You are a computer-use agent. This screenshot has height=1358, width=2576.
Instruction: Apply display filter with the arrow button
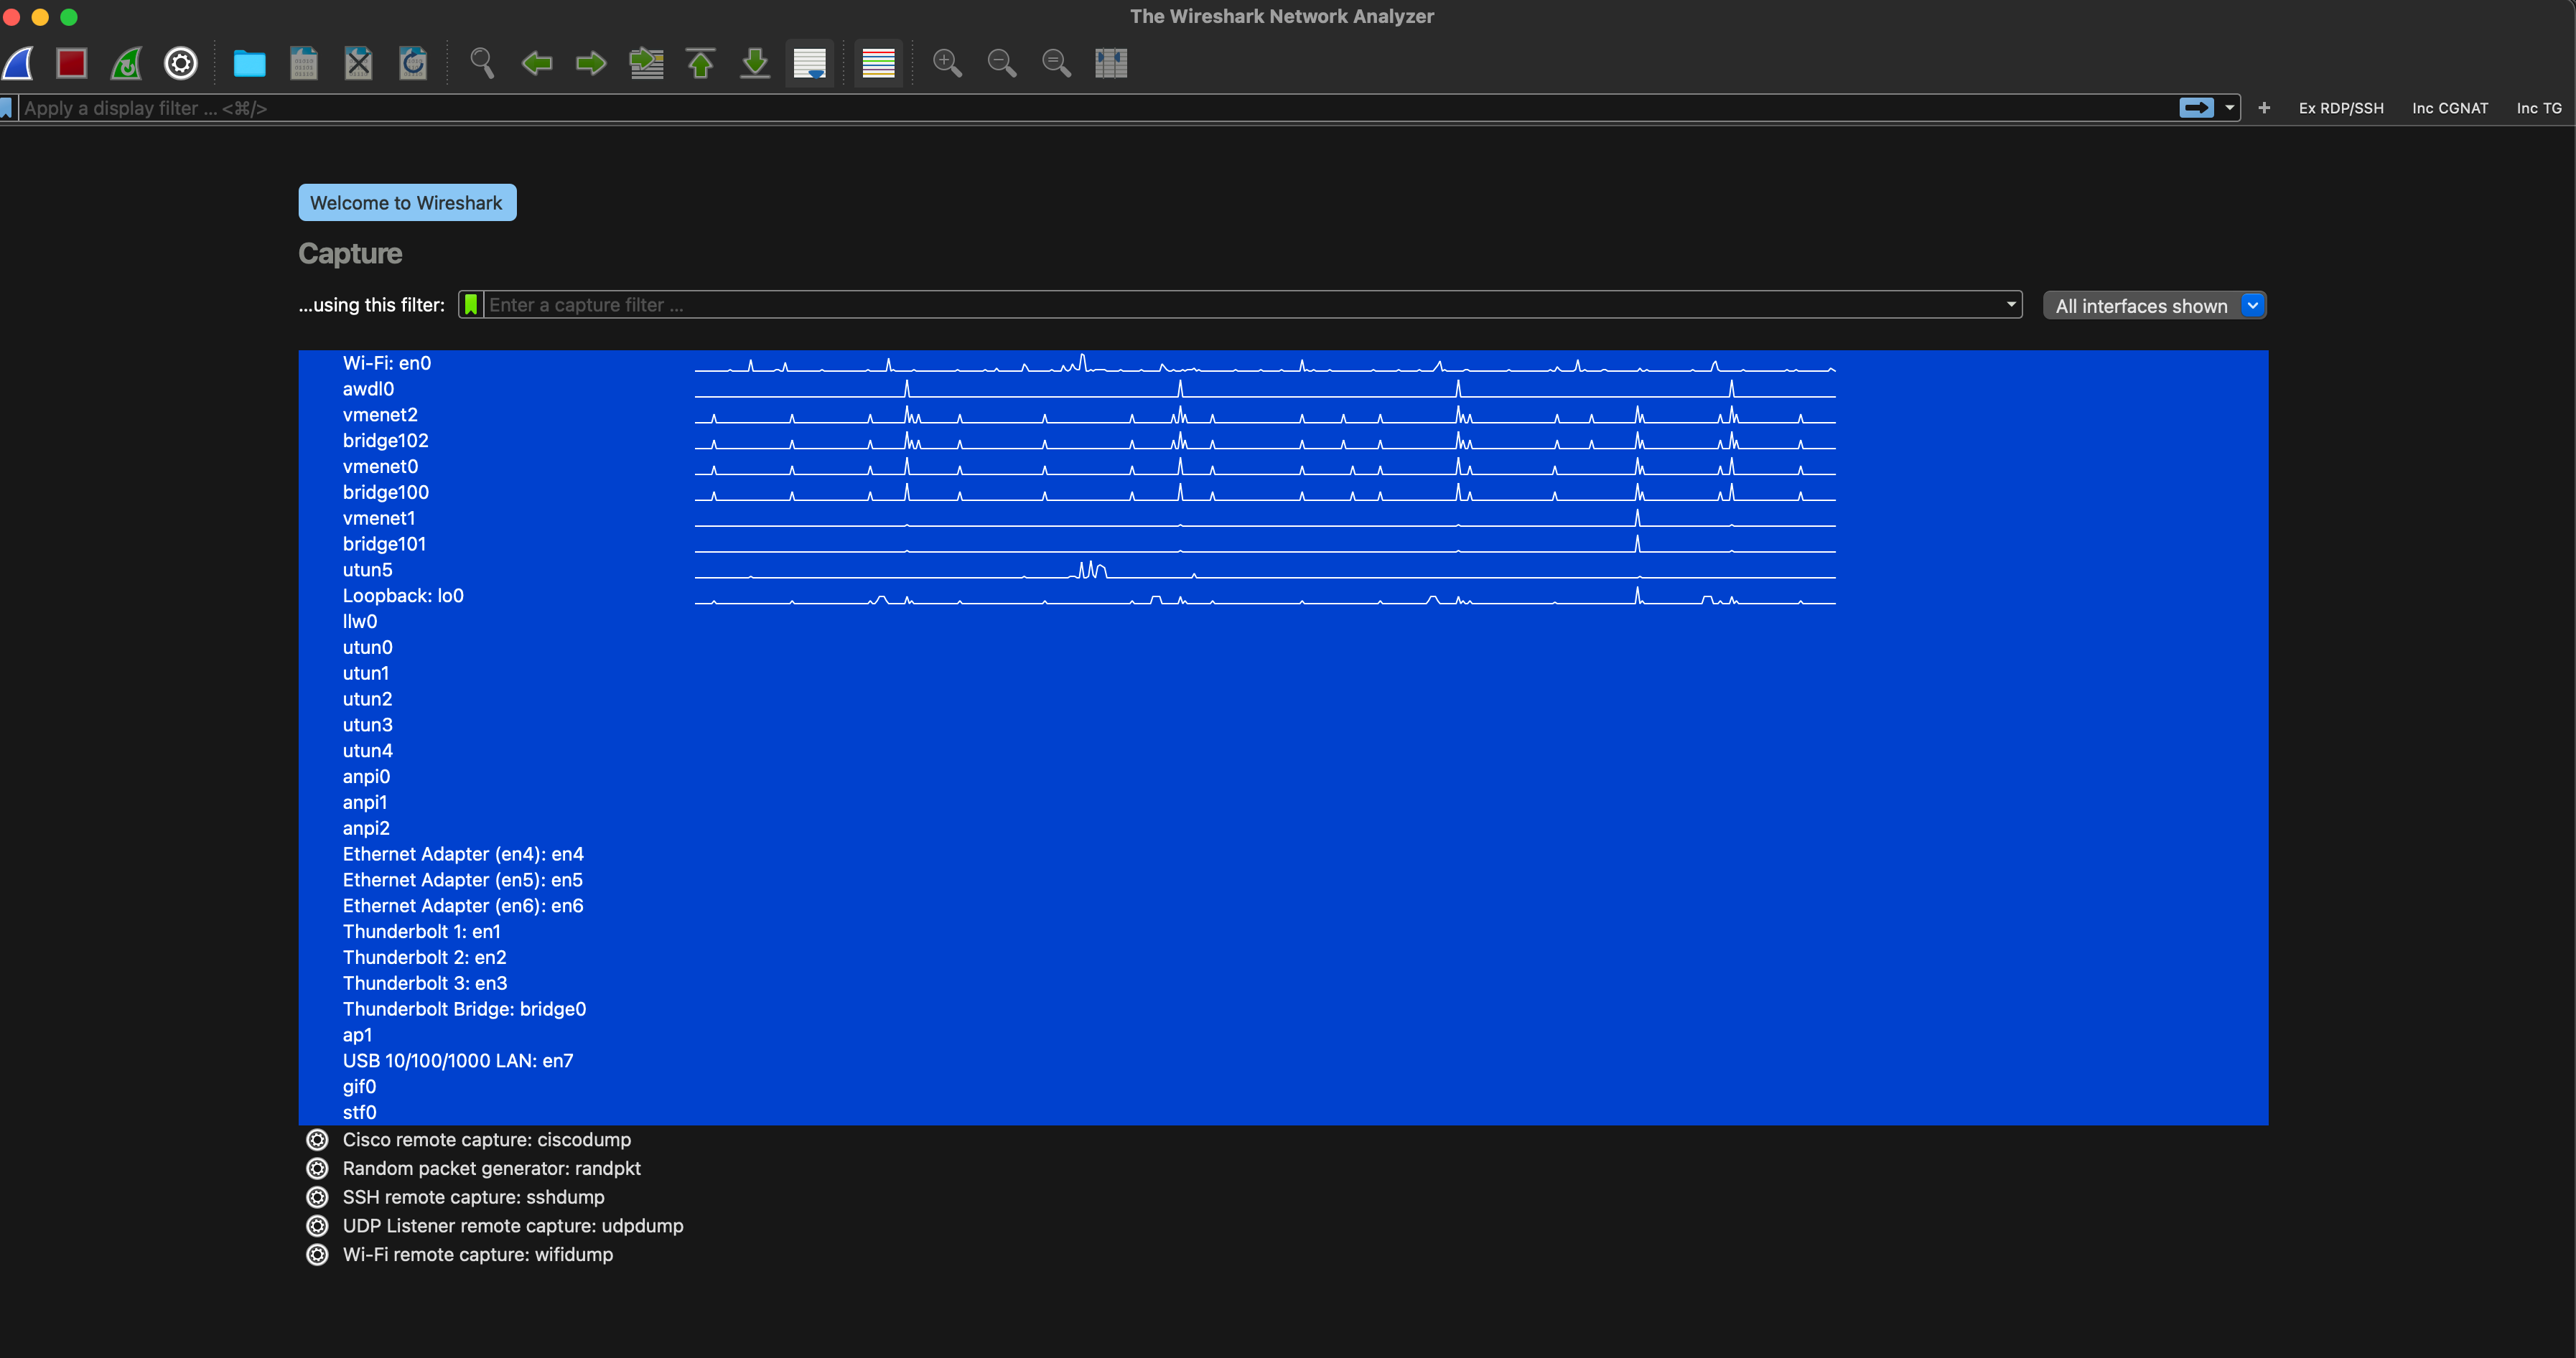[x=2196, y=108]
